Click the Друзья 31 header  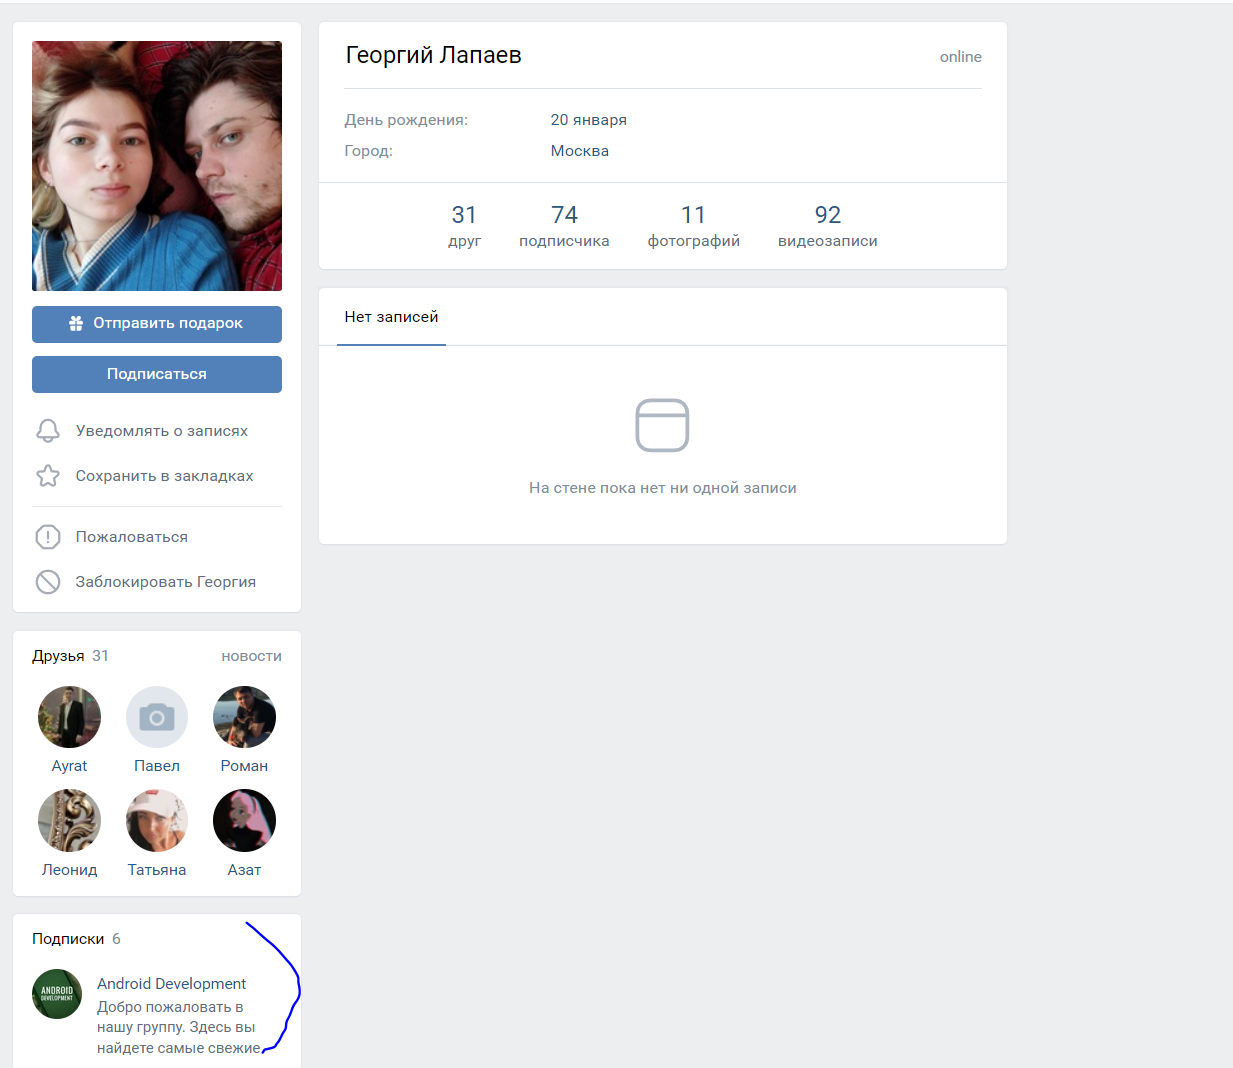click(x=70, y=656)
